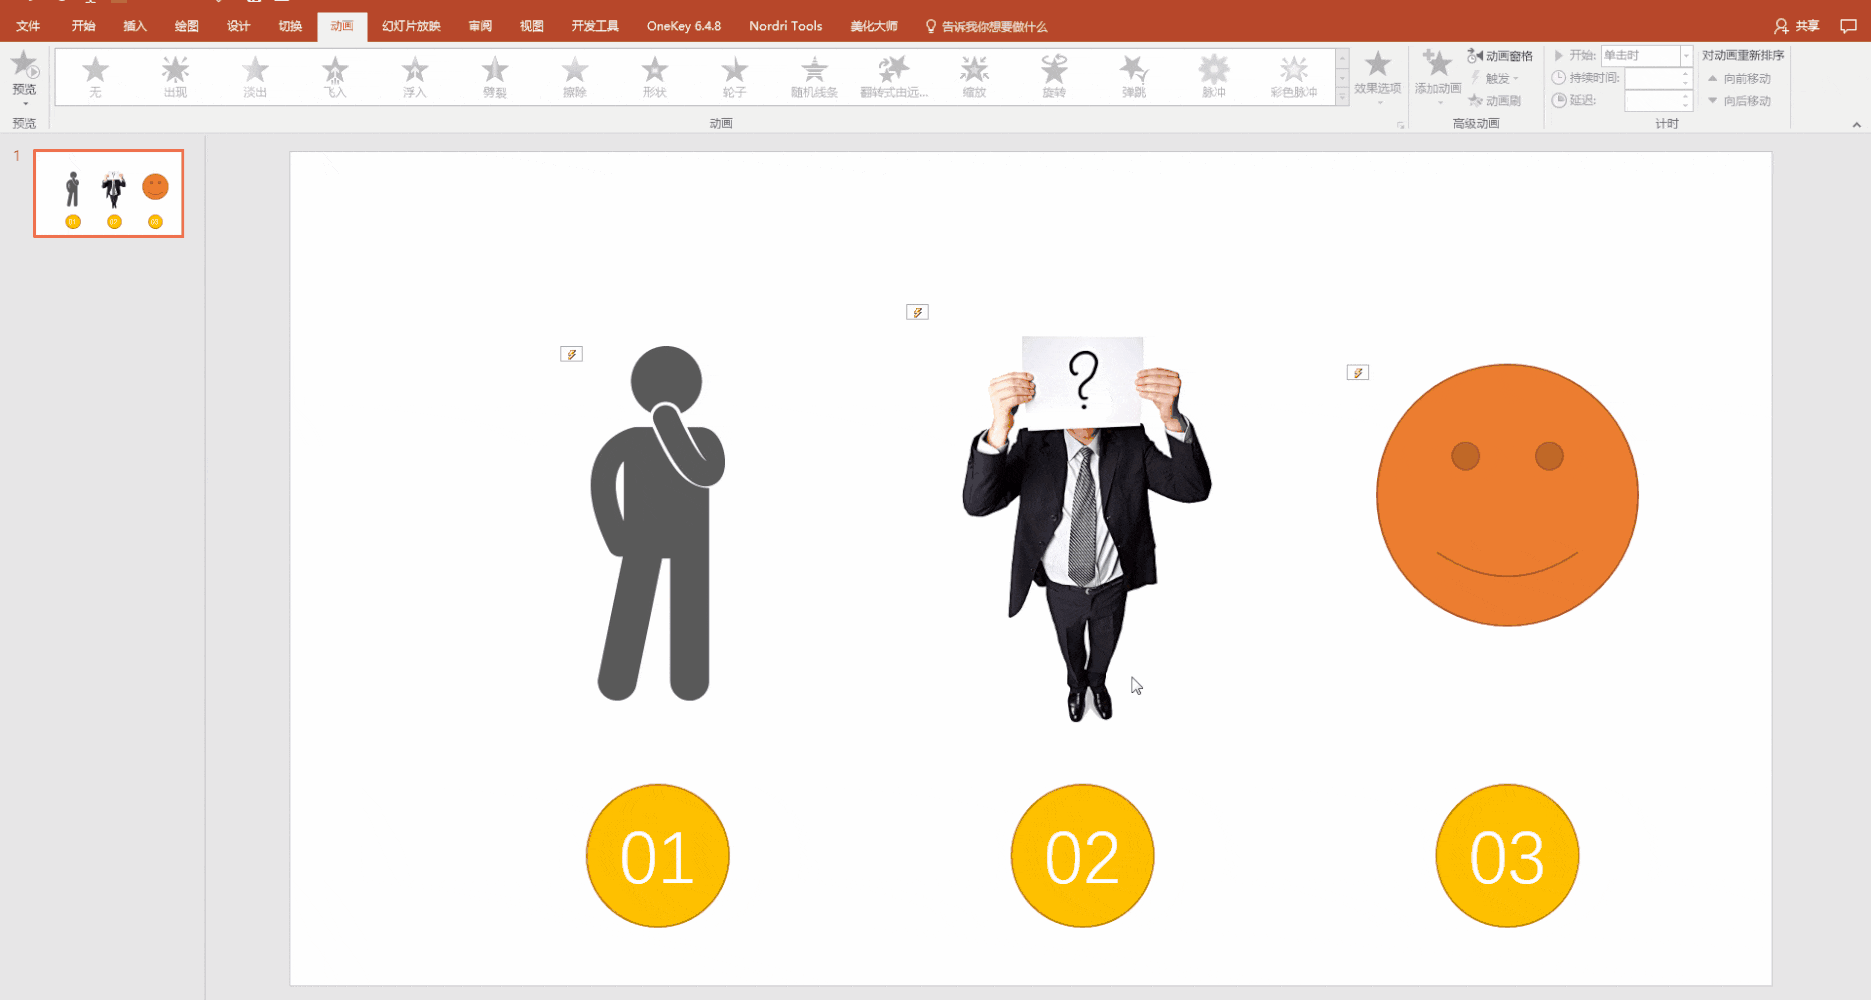The width and height of the screenshot is (1871, 1000).
Task: Open the 文件 file menu
Action: (28, 26)
